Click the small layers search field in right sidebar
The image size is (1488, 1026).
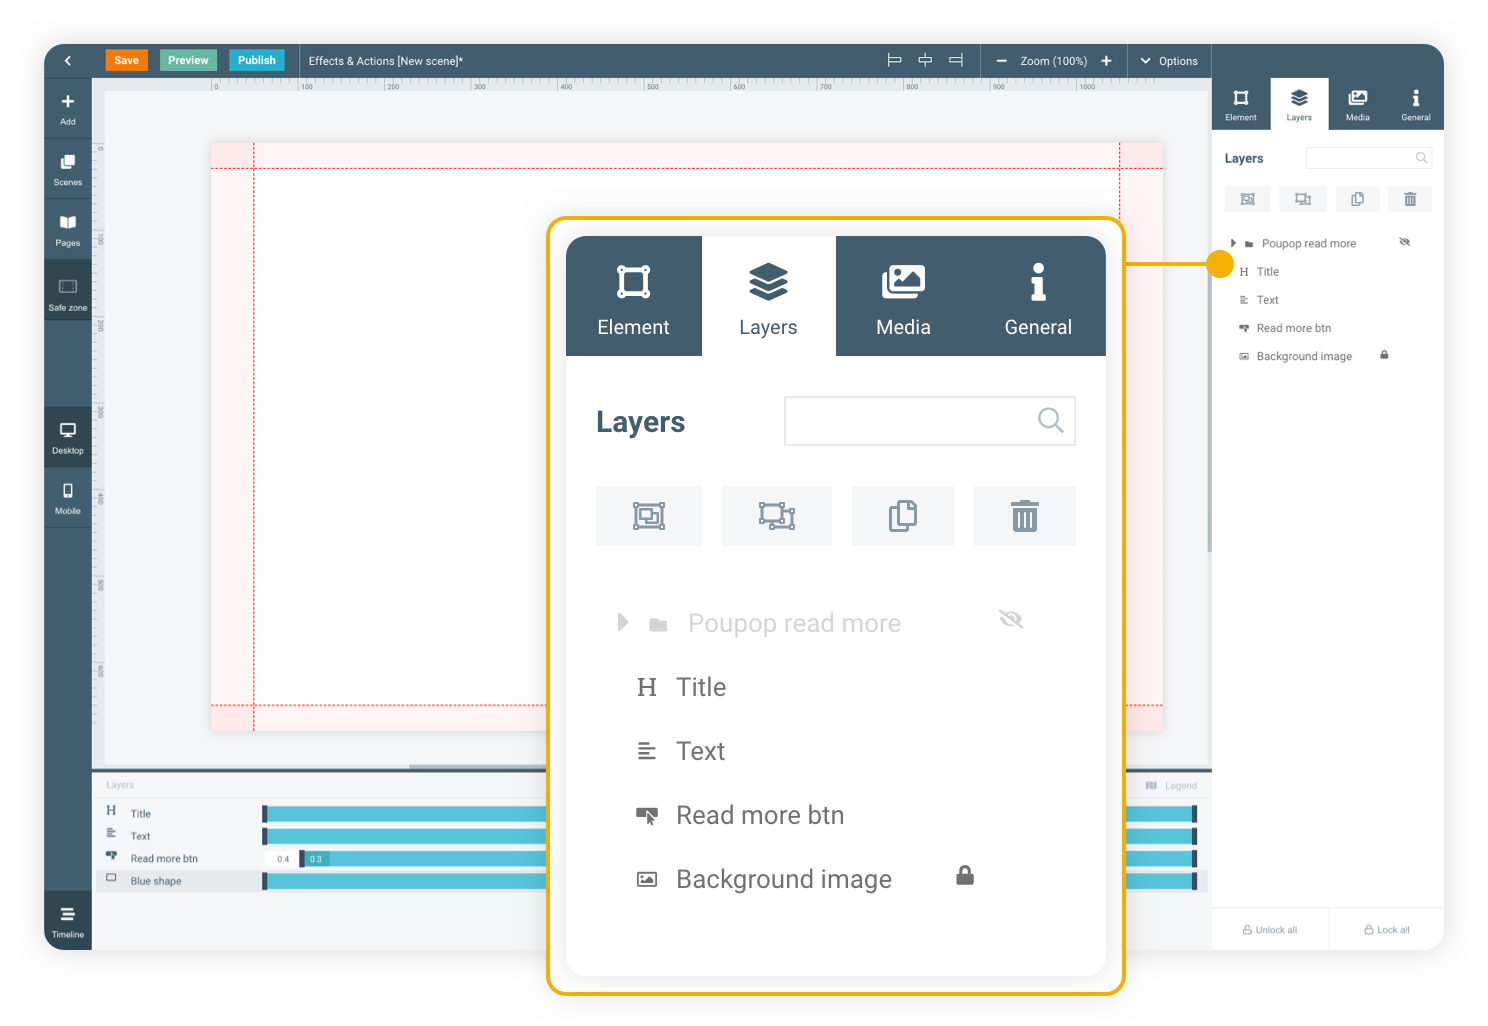[1369, 158]
